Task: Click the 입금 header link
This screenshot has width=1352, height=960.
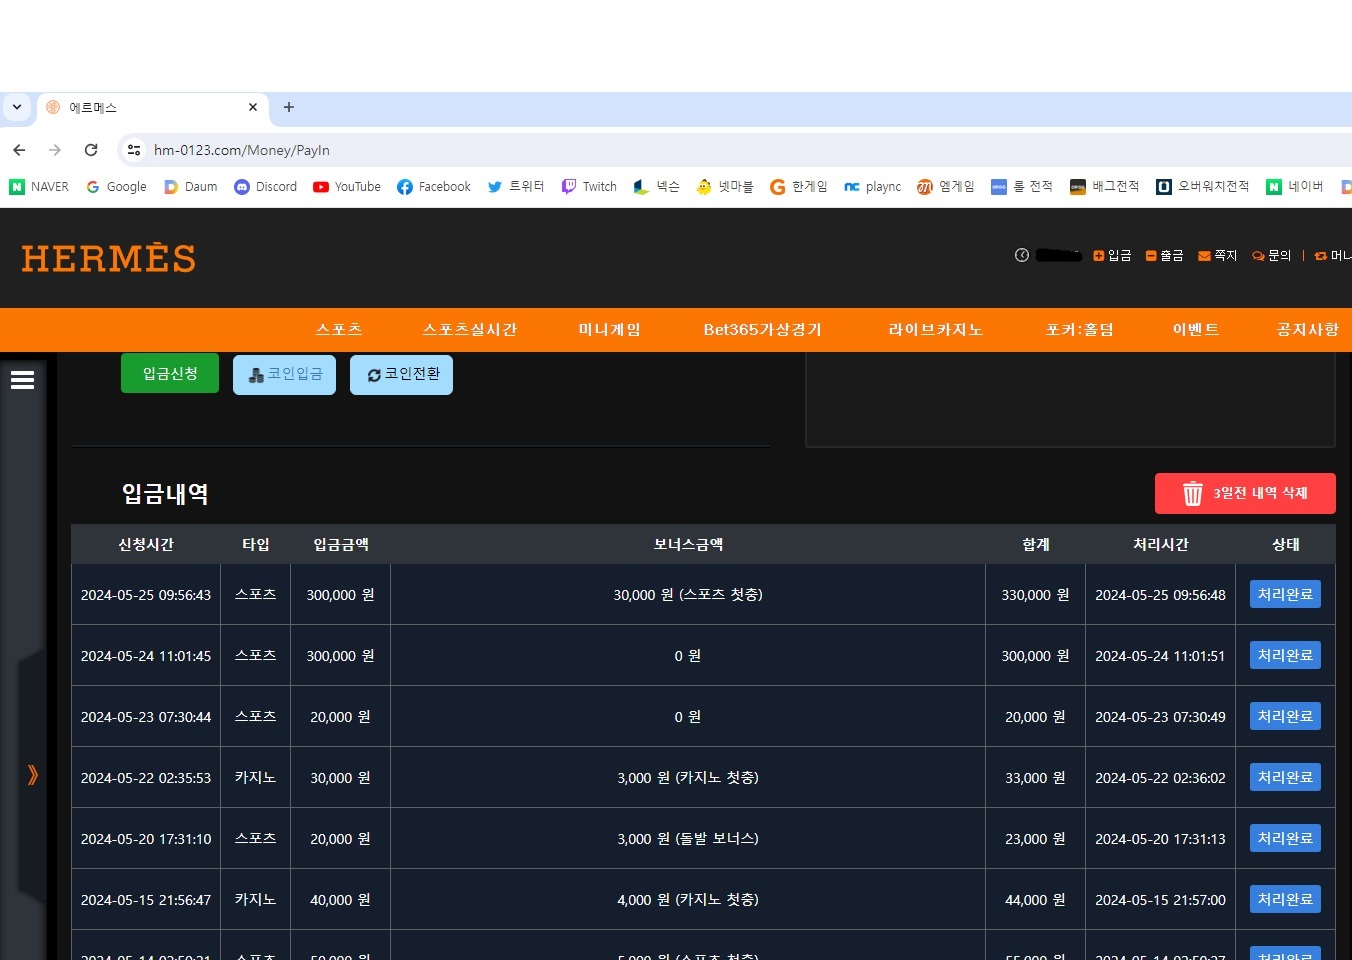Action: (x=1112, y=256)
